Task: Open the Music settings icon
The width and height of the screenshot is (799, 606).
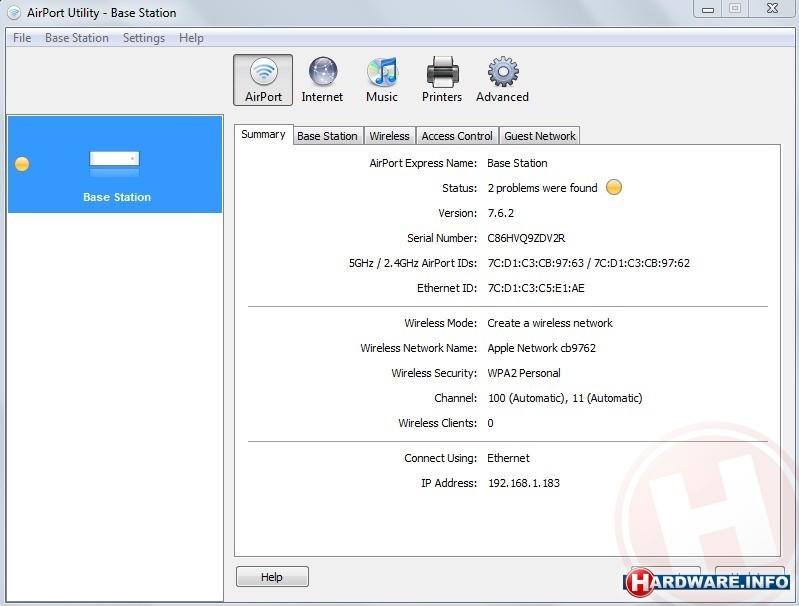Action: 382,80
